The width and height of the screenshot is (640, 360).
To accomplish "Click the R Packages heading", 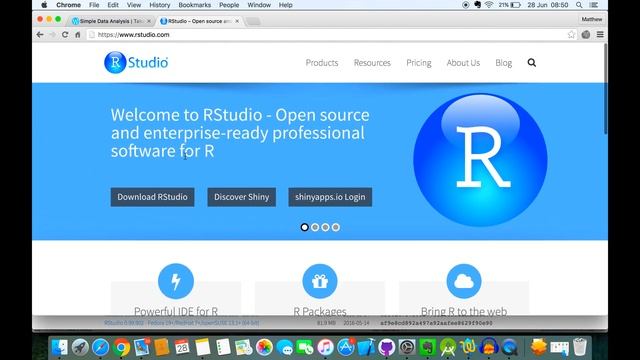I will pos(320,311).
